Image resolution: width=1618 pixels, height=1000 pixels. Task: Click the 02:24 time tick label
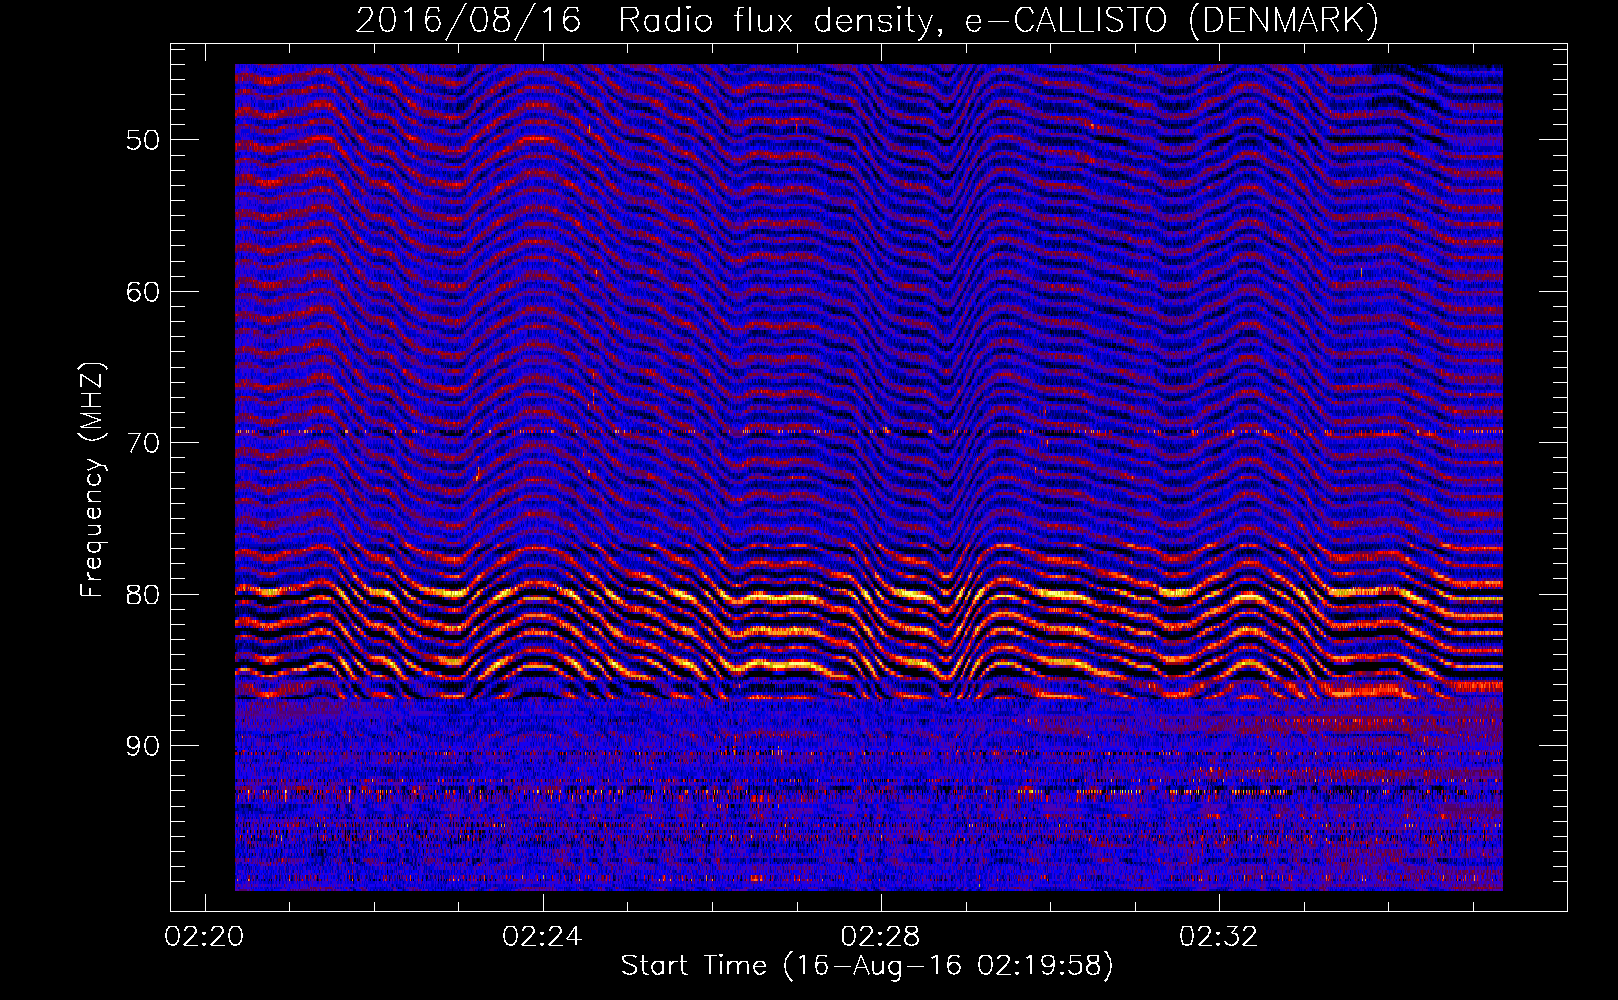coord(543,937)
